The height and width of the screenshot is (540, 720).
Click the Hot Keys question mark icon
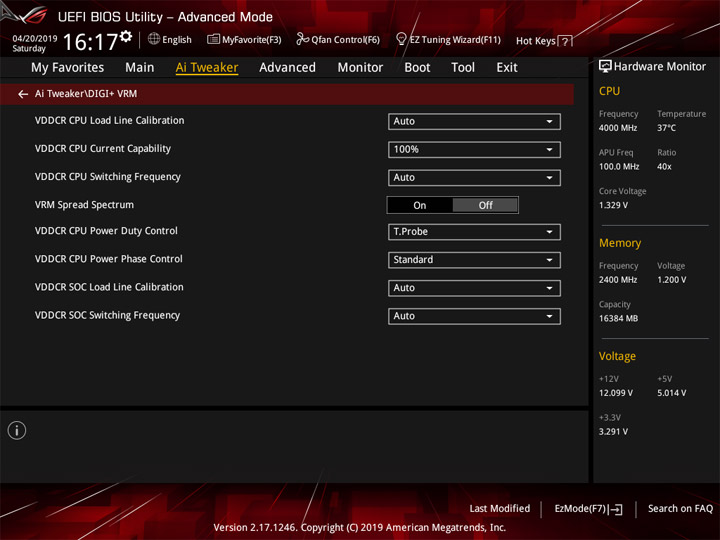click(x=565, y=41)
